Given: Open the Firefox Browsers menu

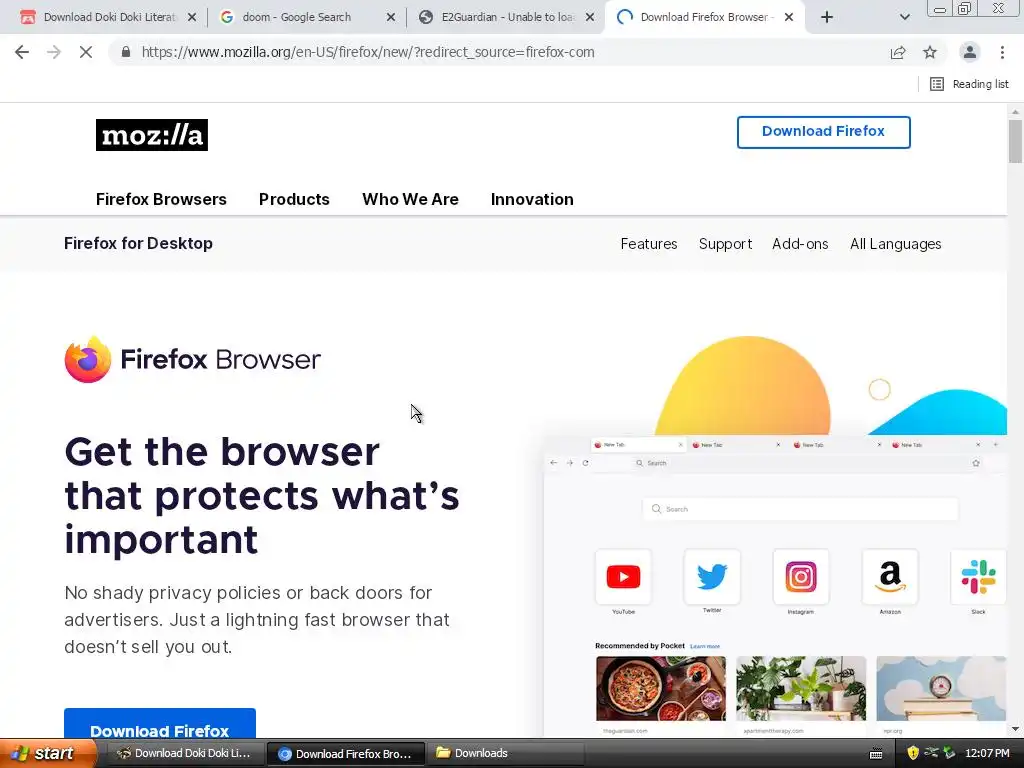Looking at the screenshot, I should pyautogui.click(x=161, y=199).
